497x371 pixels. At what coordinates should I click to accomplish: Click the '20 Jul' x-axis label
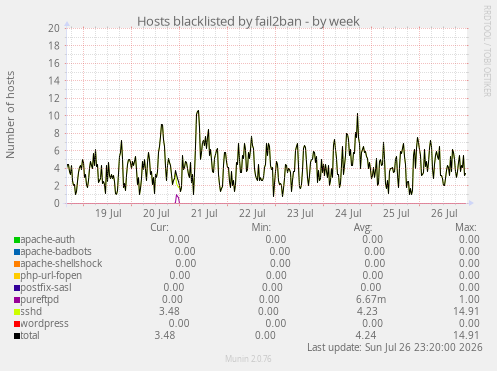pos(156,213)
